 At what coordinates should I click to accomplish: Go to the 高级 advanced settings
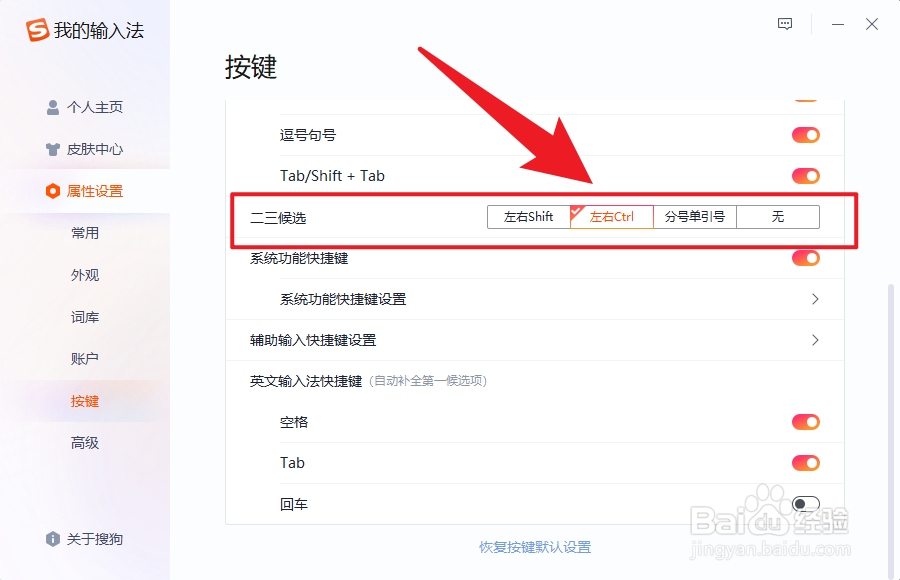click(85, 442)
